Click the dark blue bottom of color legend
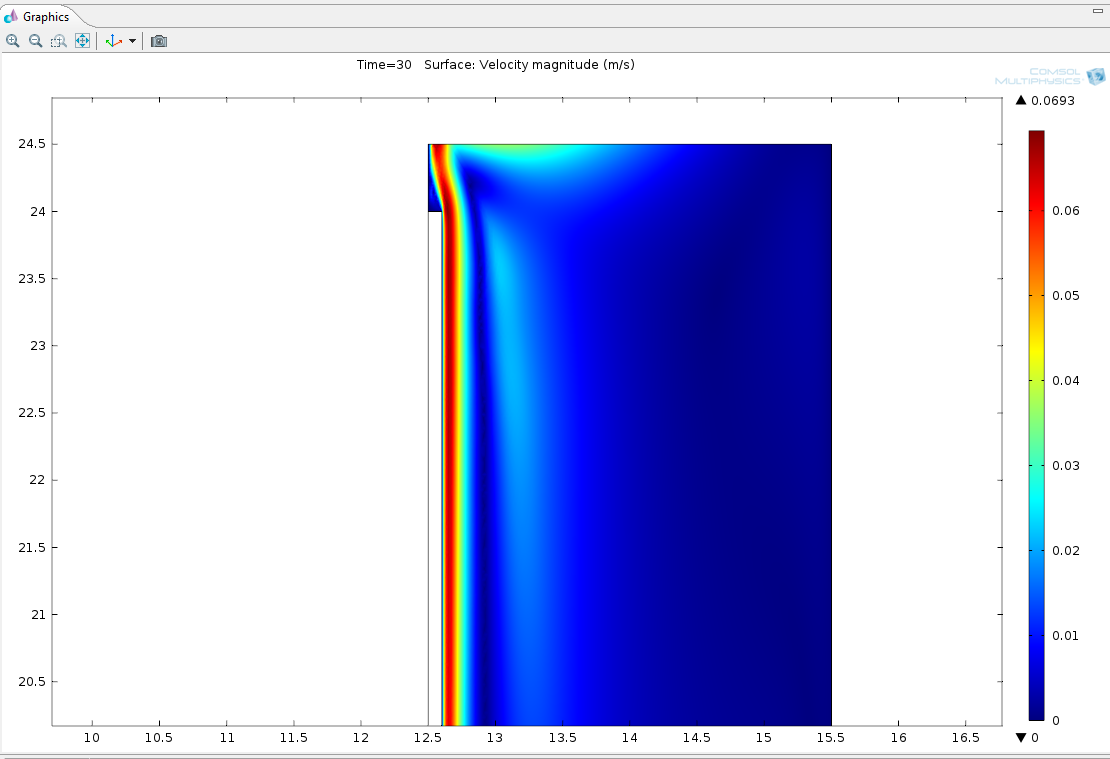The height and width of the screenshot is (759, 1110). coord(1036,712)
